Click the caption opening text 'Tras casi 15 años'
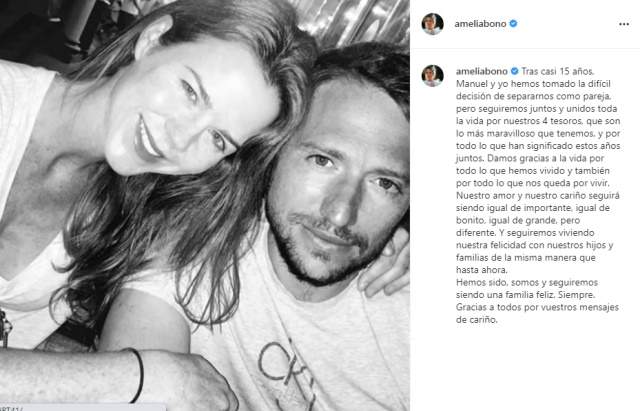 tap(558, 71)
